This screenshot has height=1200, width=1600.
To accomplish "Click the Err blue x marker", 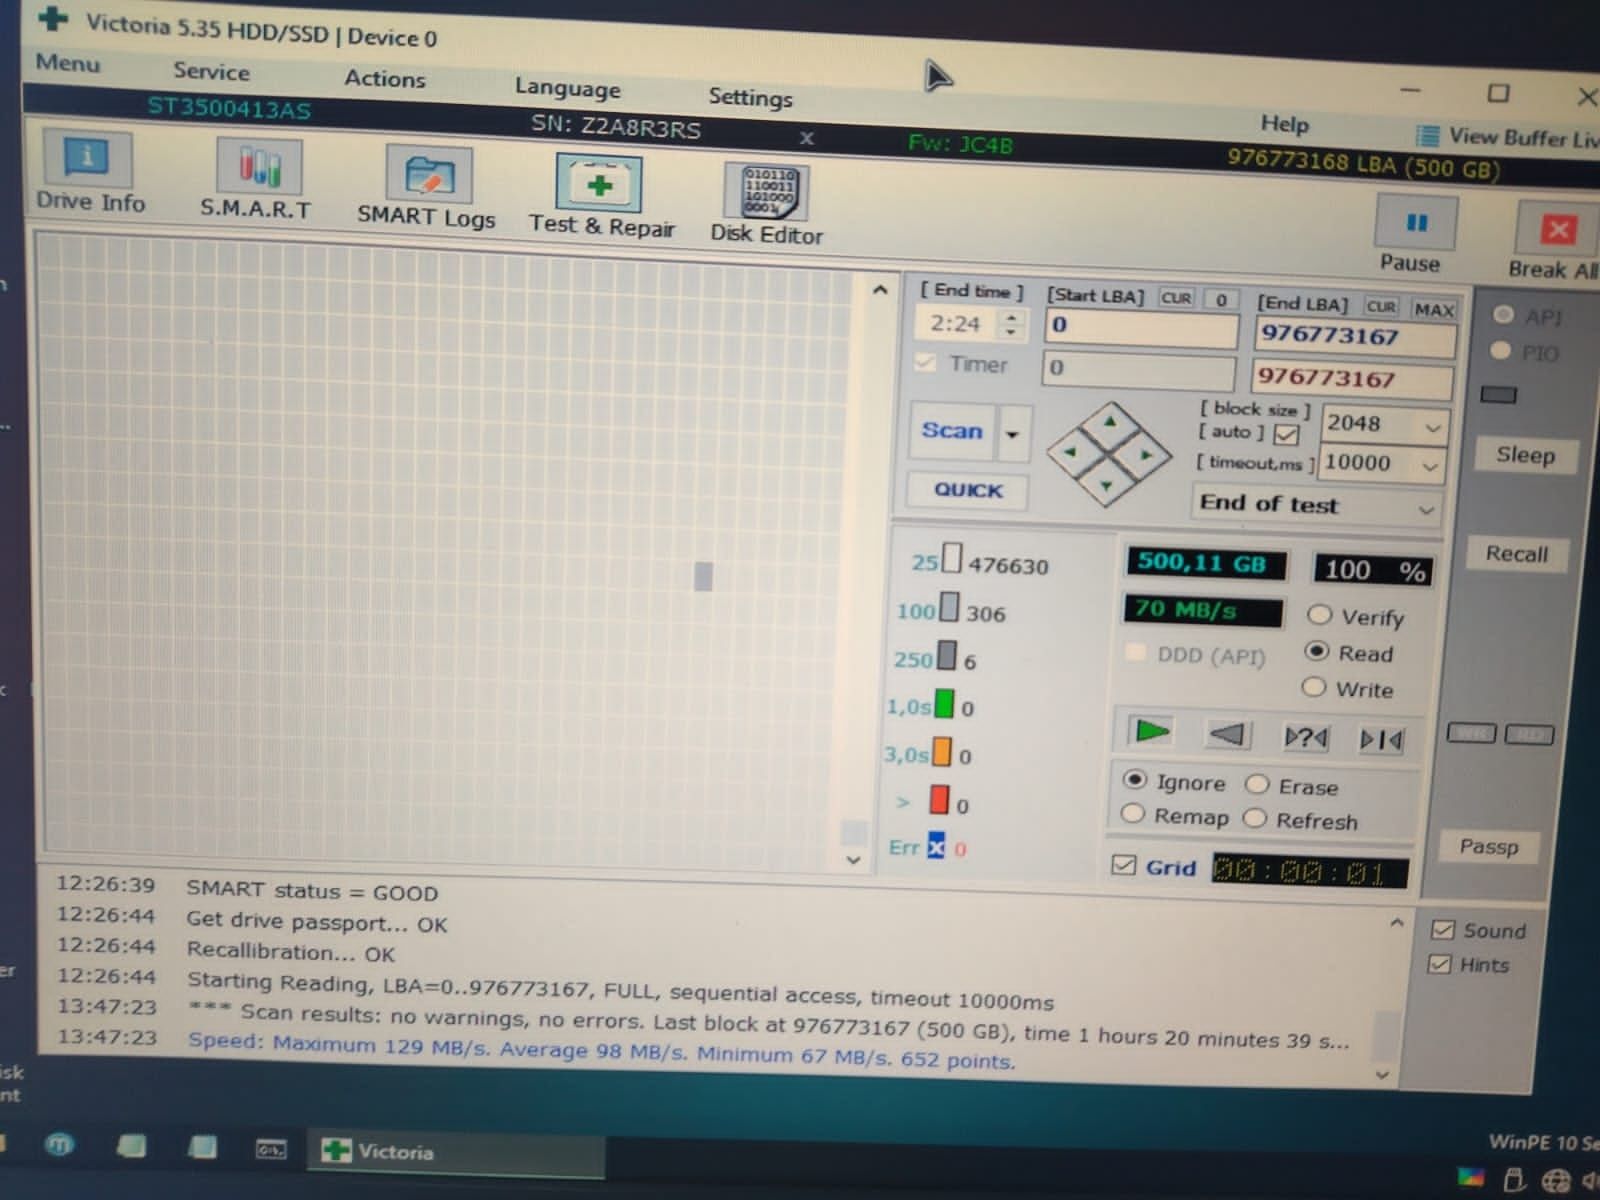I will 936,846.
